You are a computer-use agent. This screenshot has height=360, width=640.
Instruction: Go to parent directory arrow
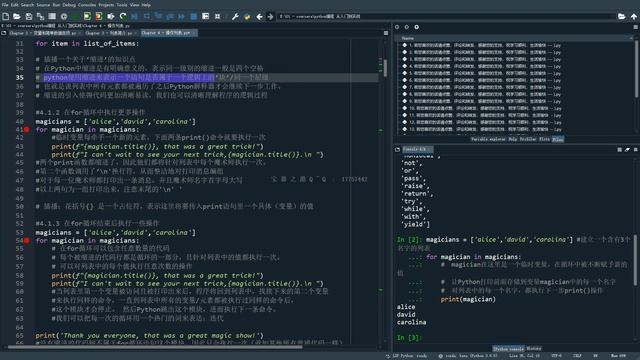(633, 16)
